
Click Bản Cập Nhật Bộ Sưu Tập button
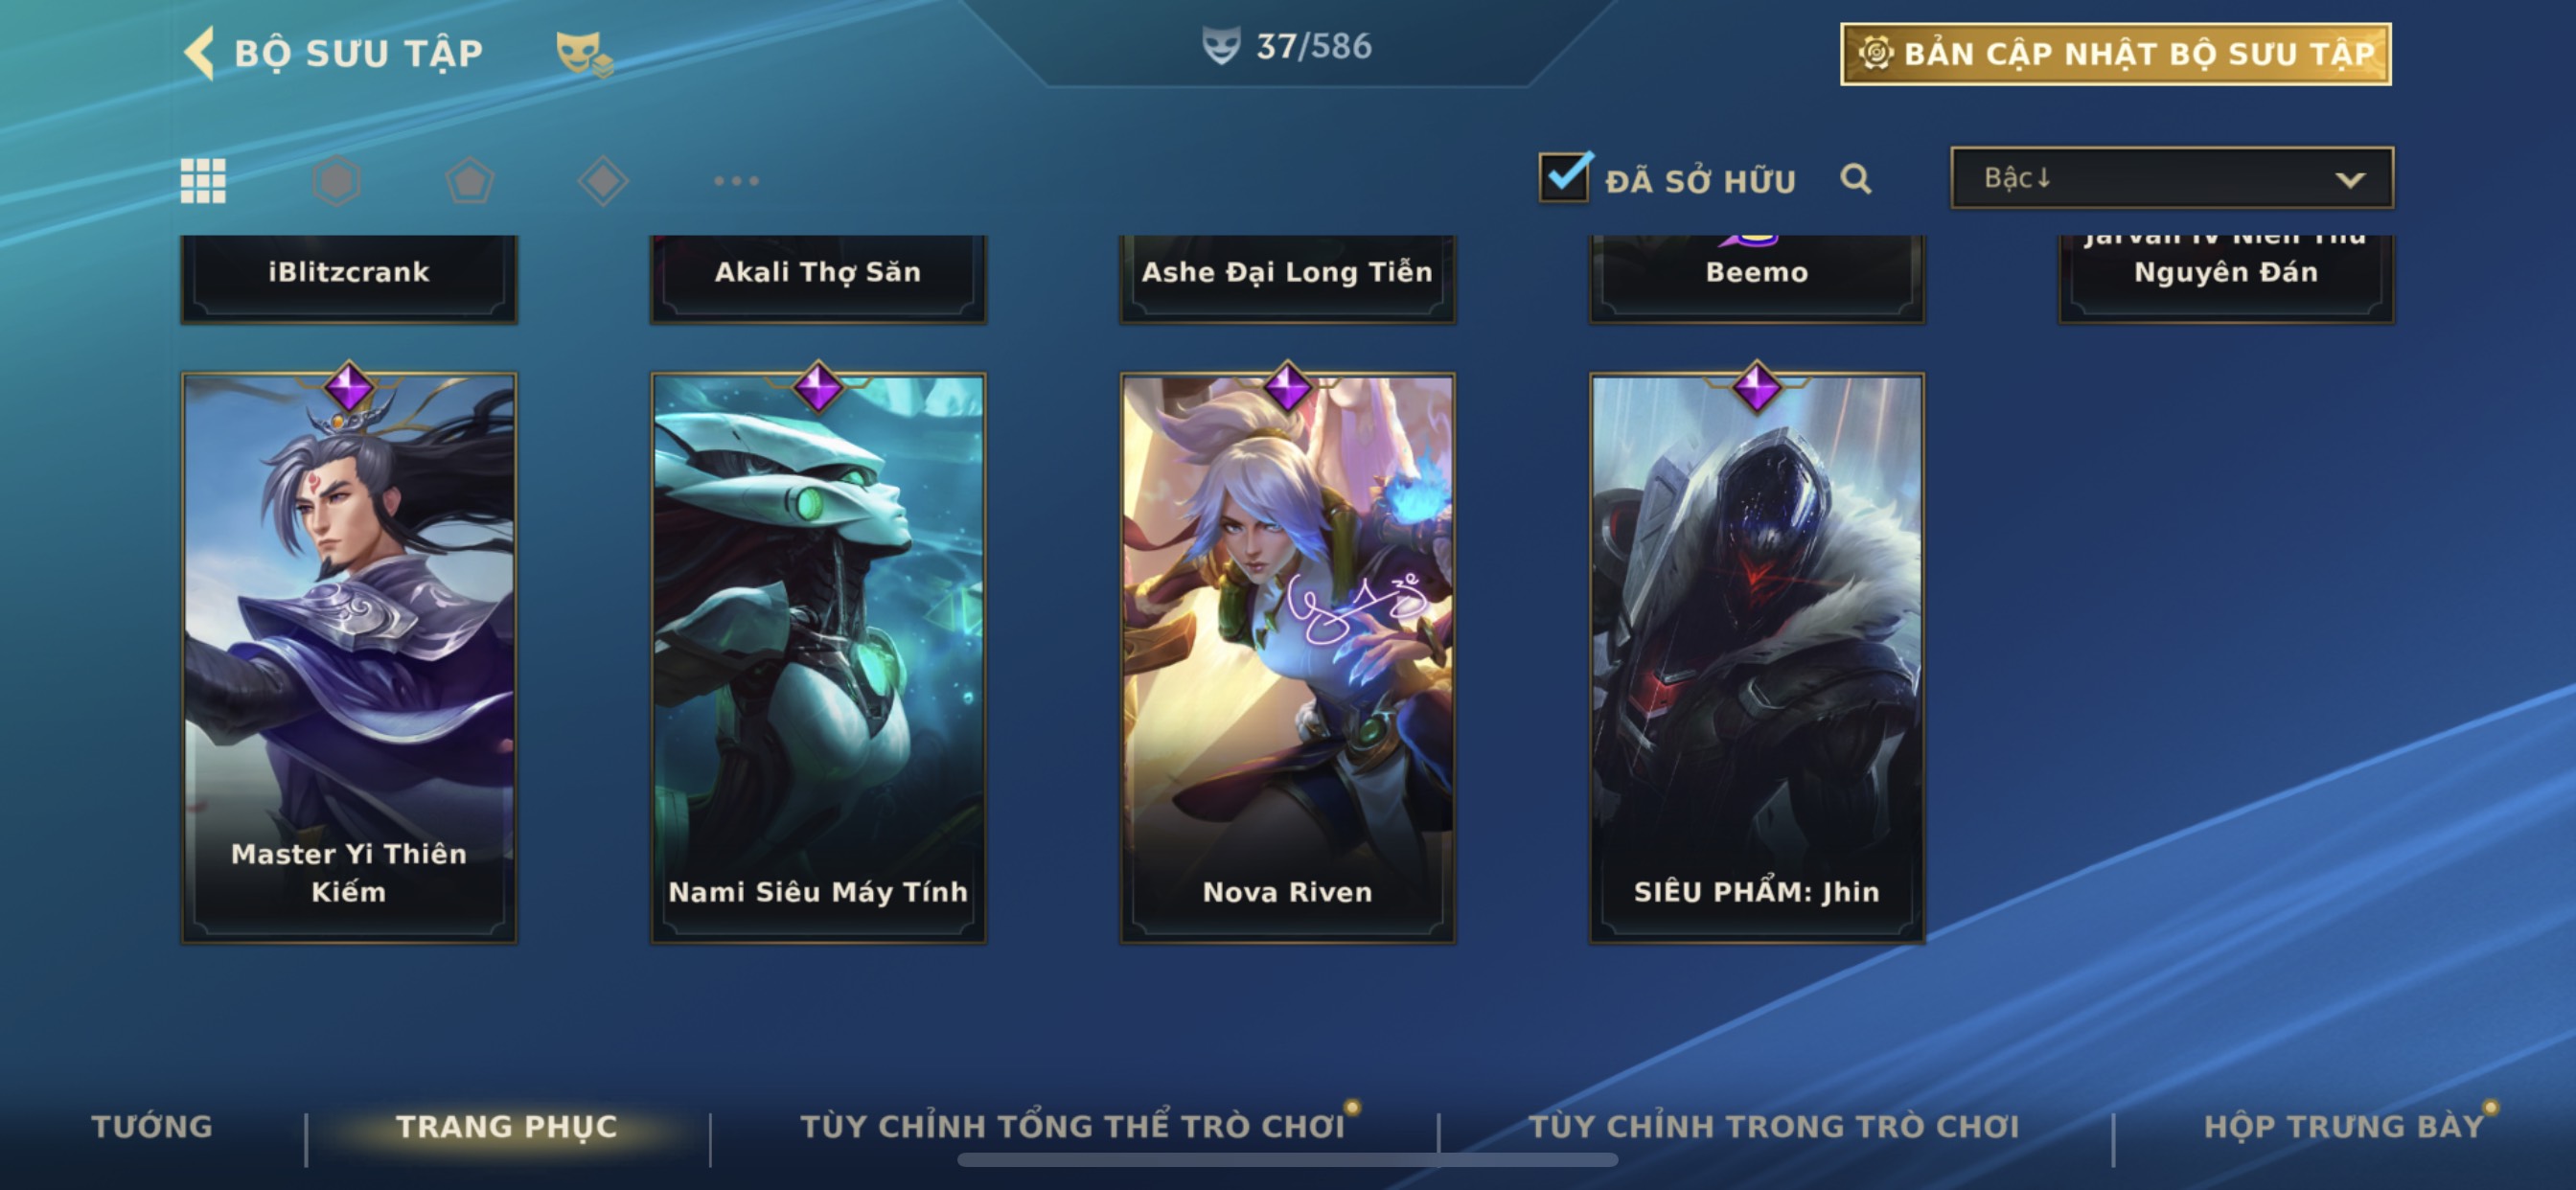(2116, 54)
